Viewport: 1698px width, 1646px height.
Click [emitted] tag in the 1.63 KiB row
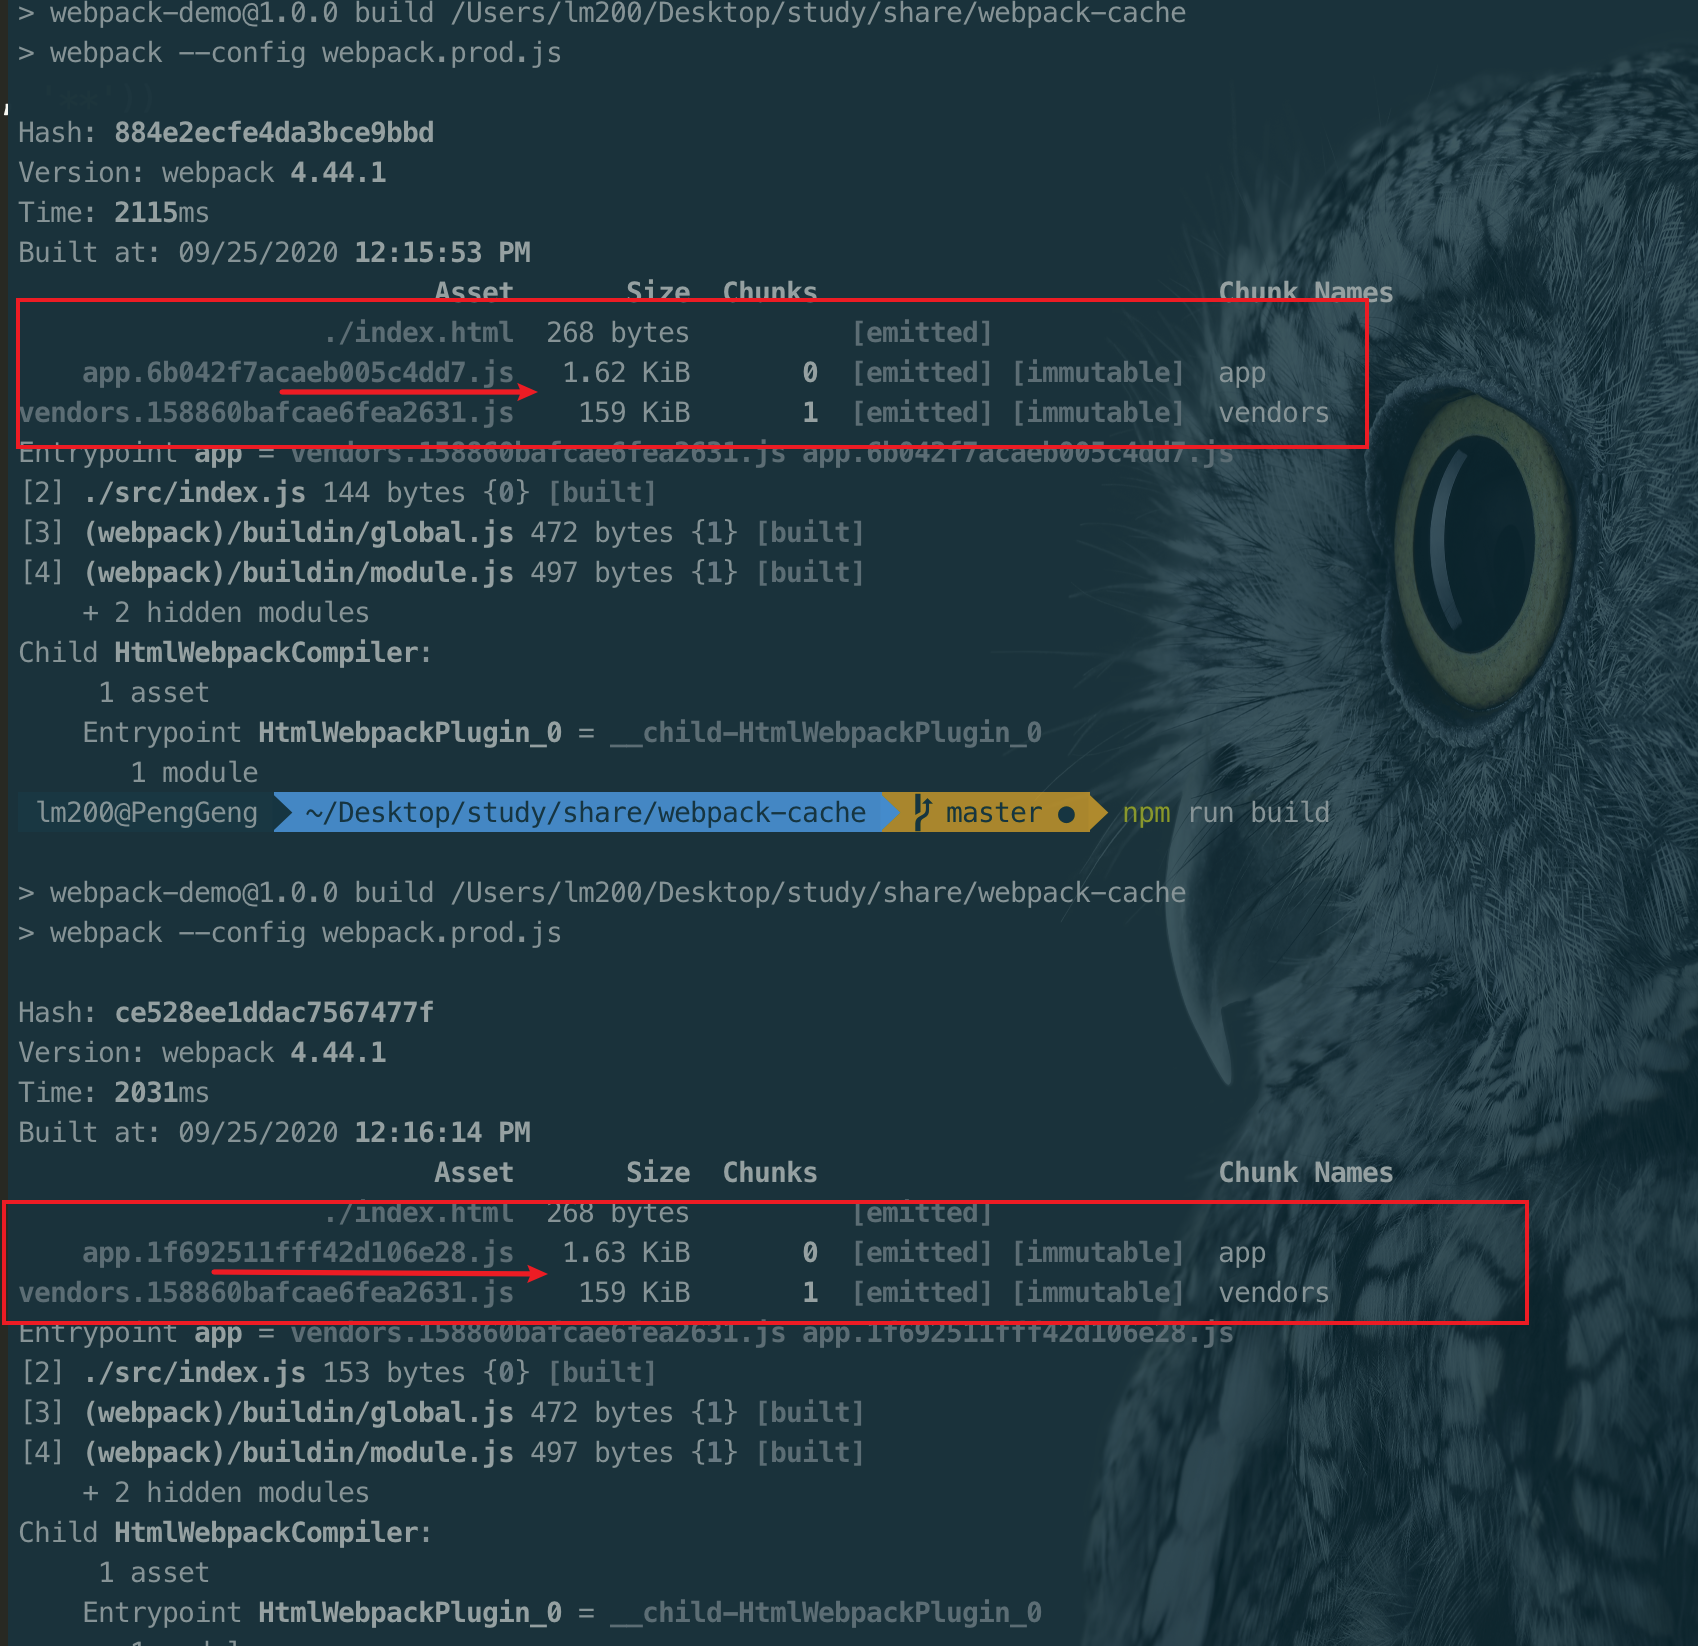[x=922, y=1253]
